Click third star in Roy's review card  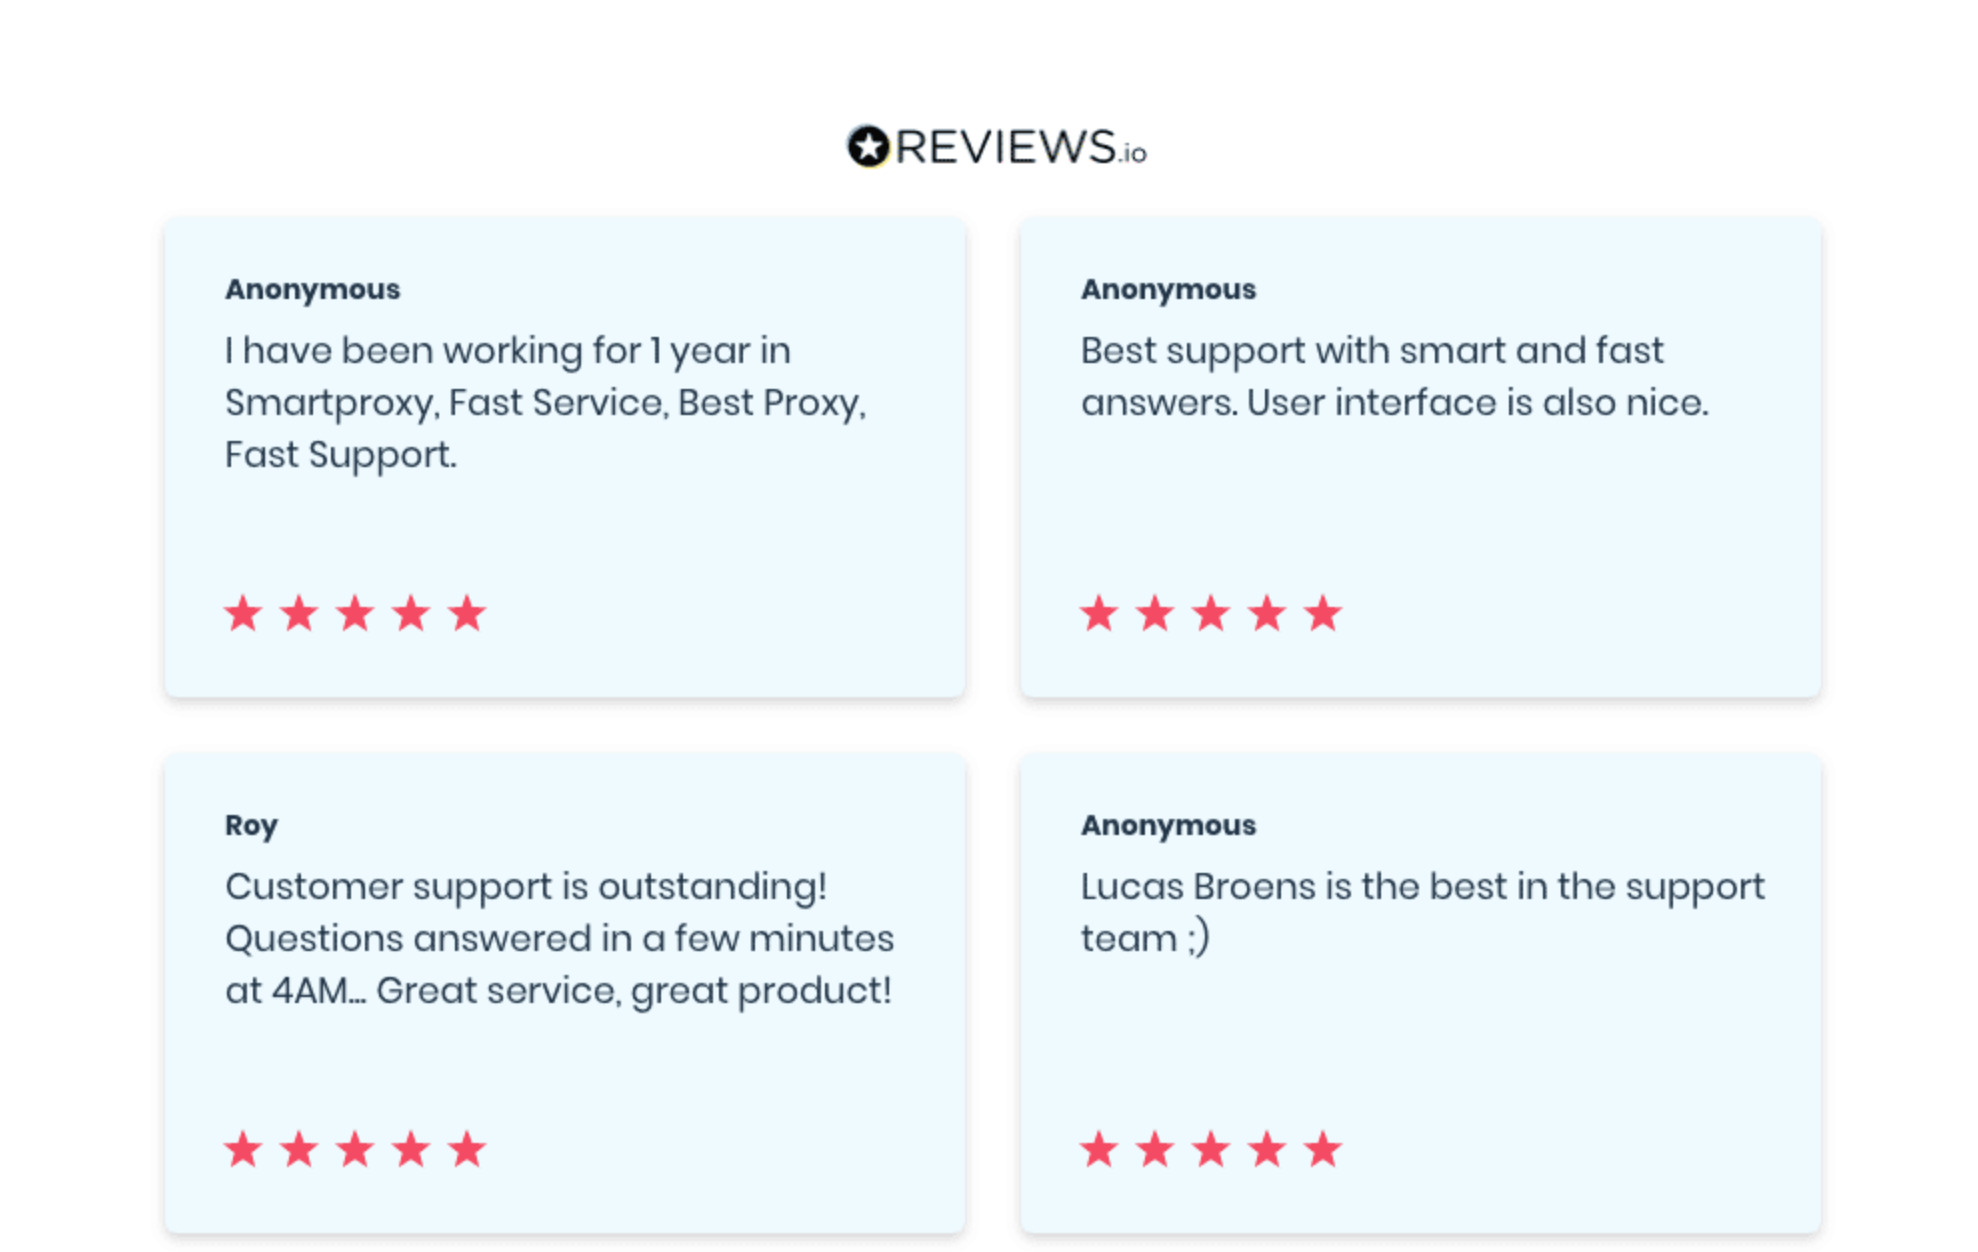click(355, 1149)
